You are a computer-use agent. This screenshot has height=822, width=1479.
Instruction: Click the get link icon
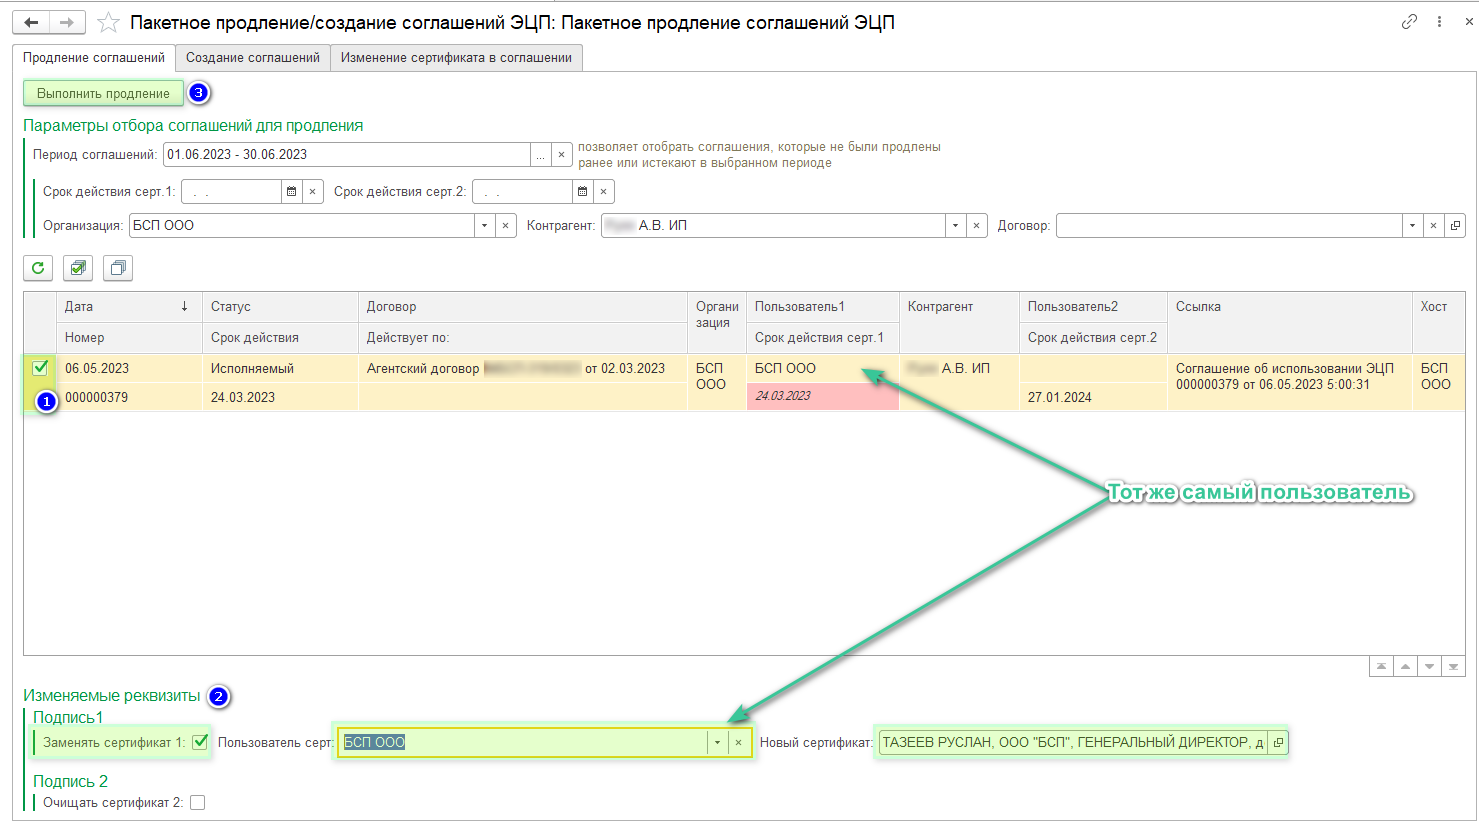coord(1409,21)
